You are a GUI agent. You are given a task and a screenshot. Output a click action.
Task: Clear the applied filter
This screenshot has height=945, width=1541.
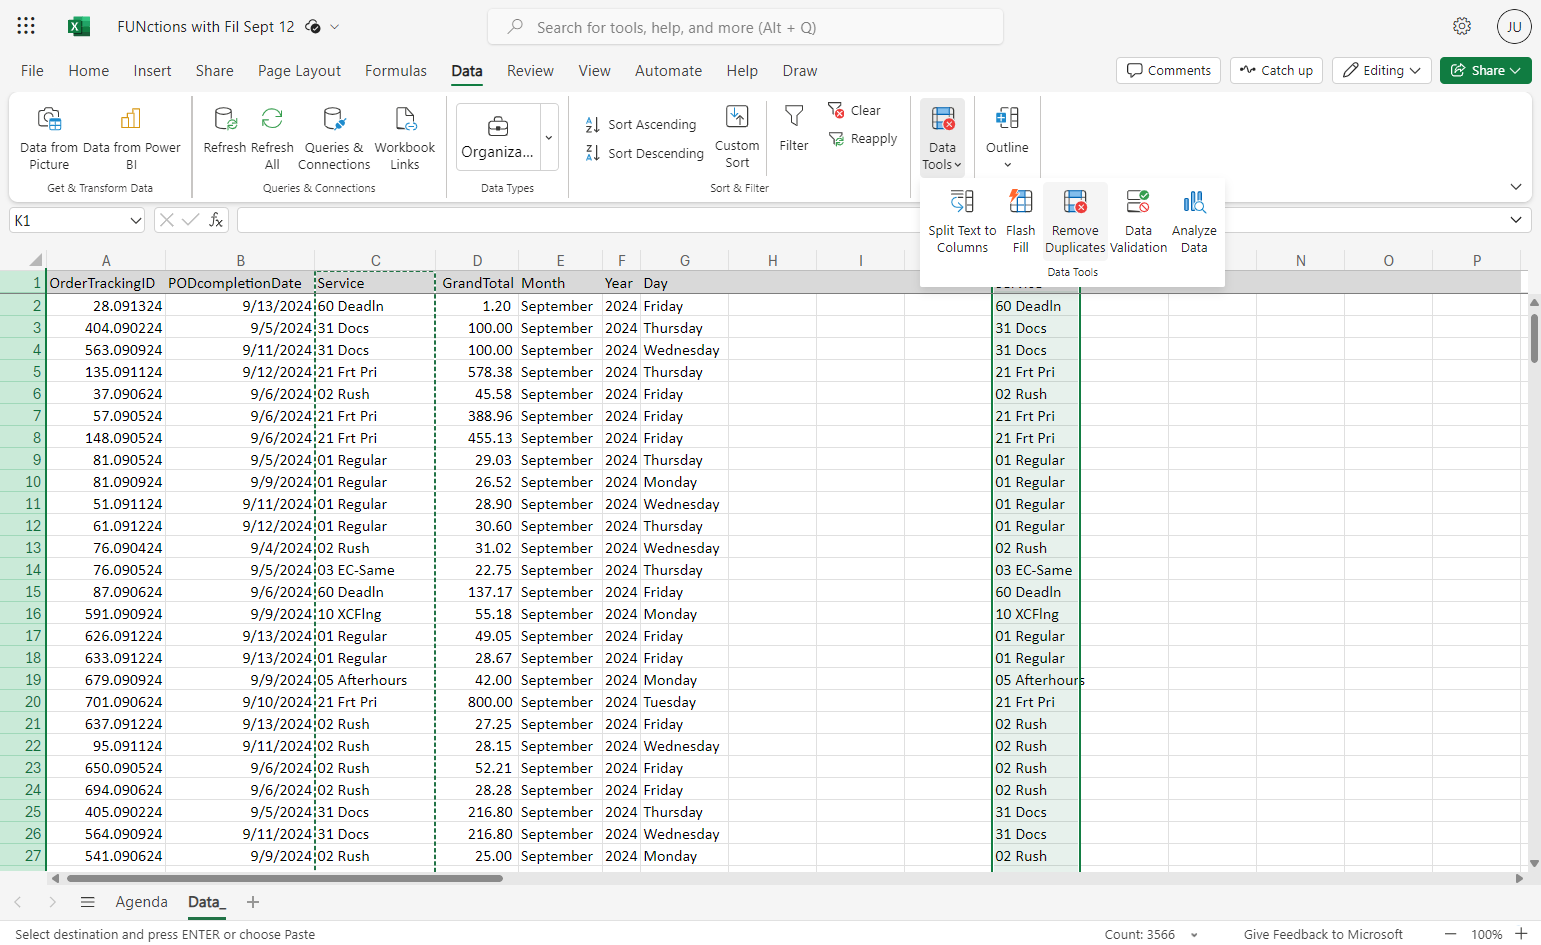pos(854,111)
